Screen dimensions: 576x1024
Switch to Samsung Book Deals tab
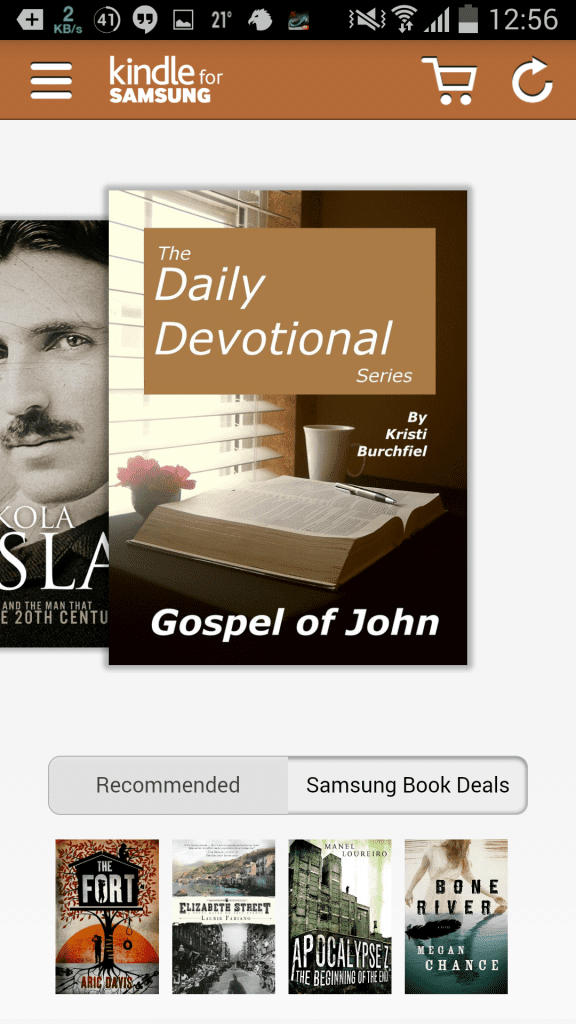click(408, 785)
